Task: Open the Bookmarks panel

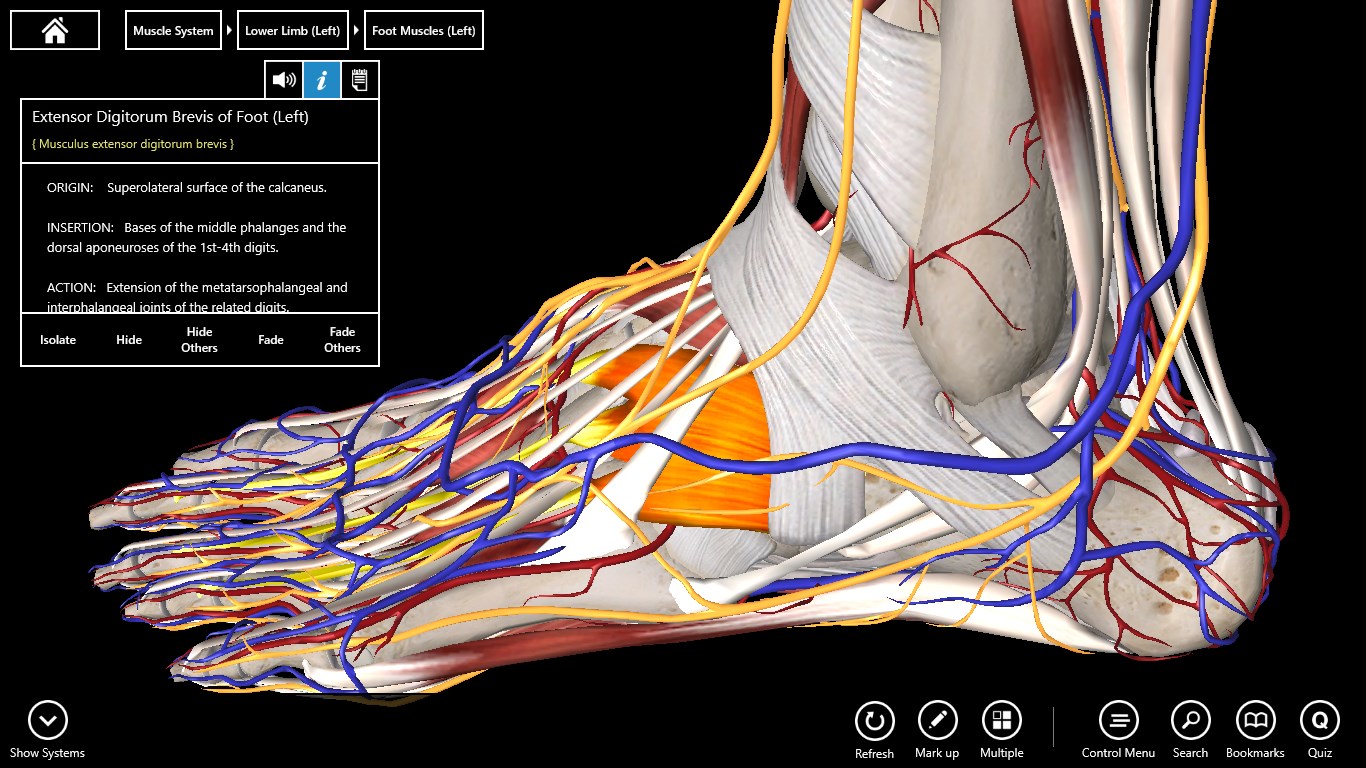Action: (x=1254, y=719)
